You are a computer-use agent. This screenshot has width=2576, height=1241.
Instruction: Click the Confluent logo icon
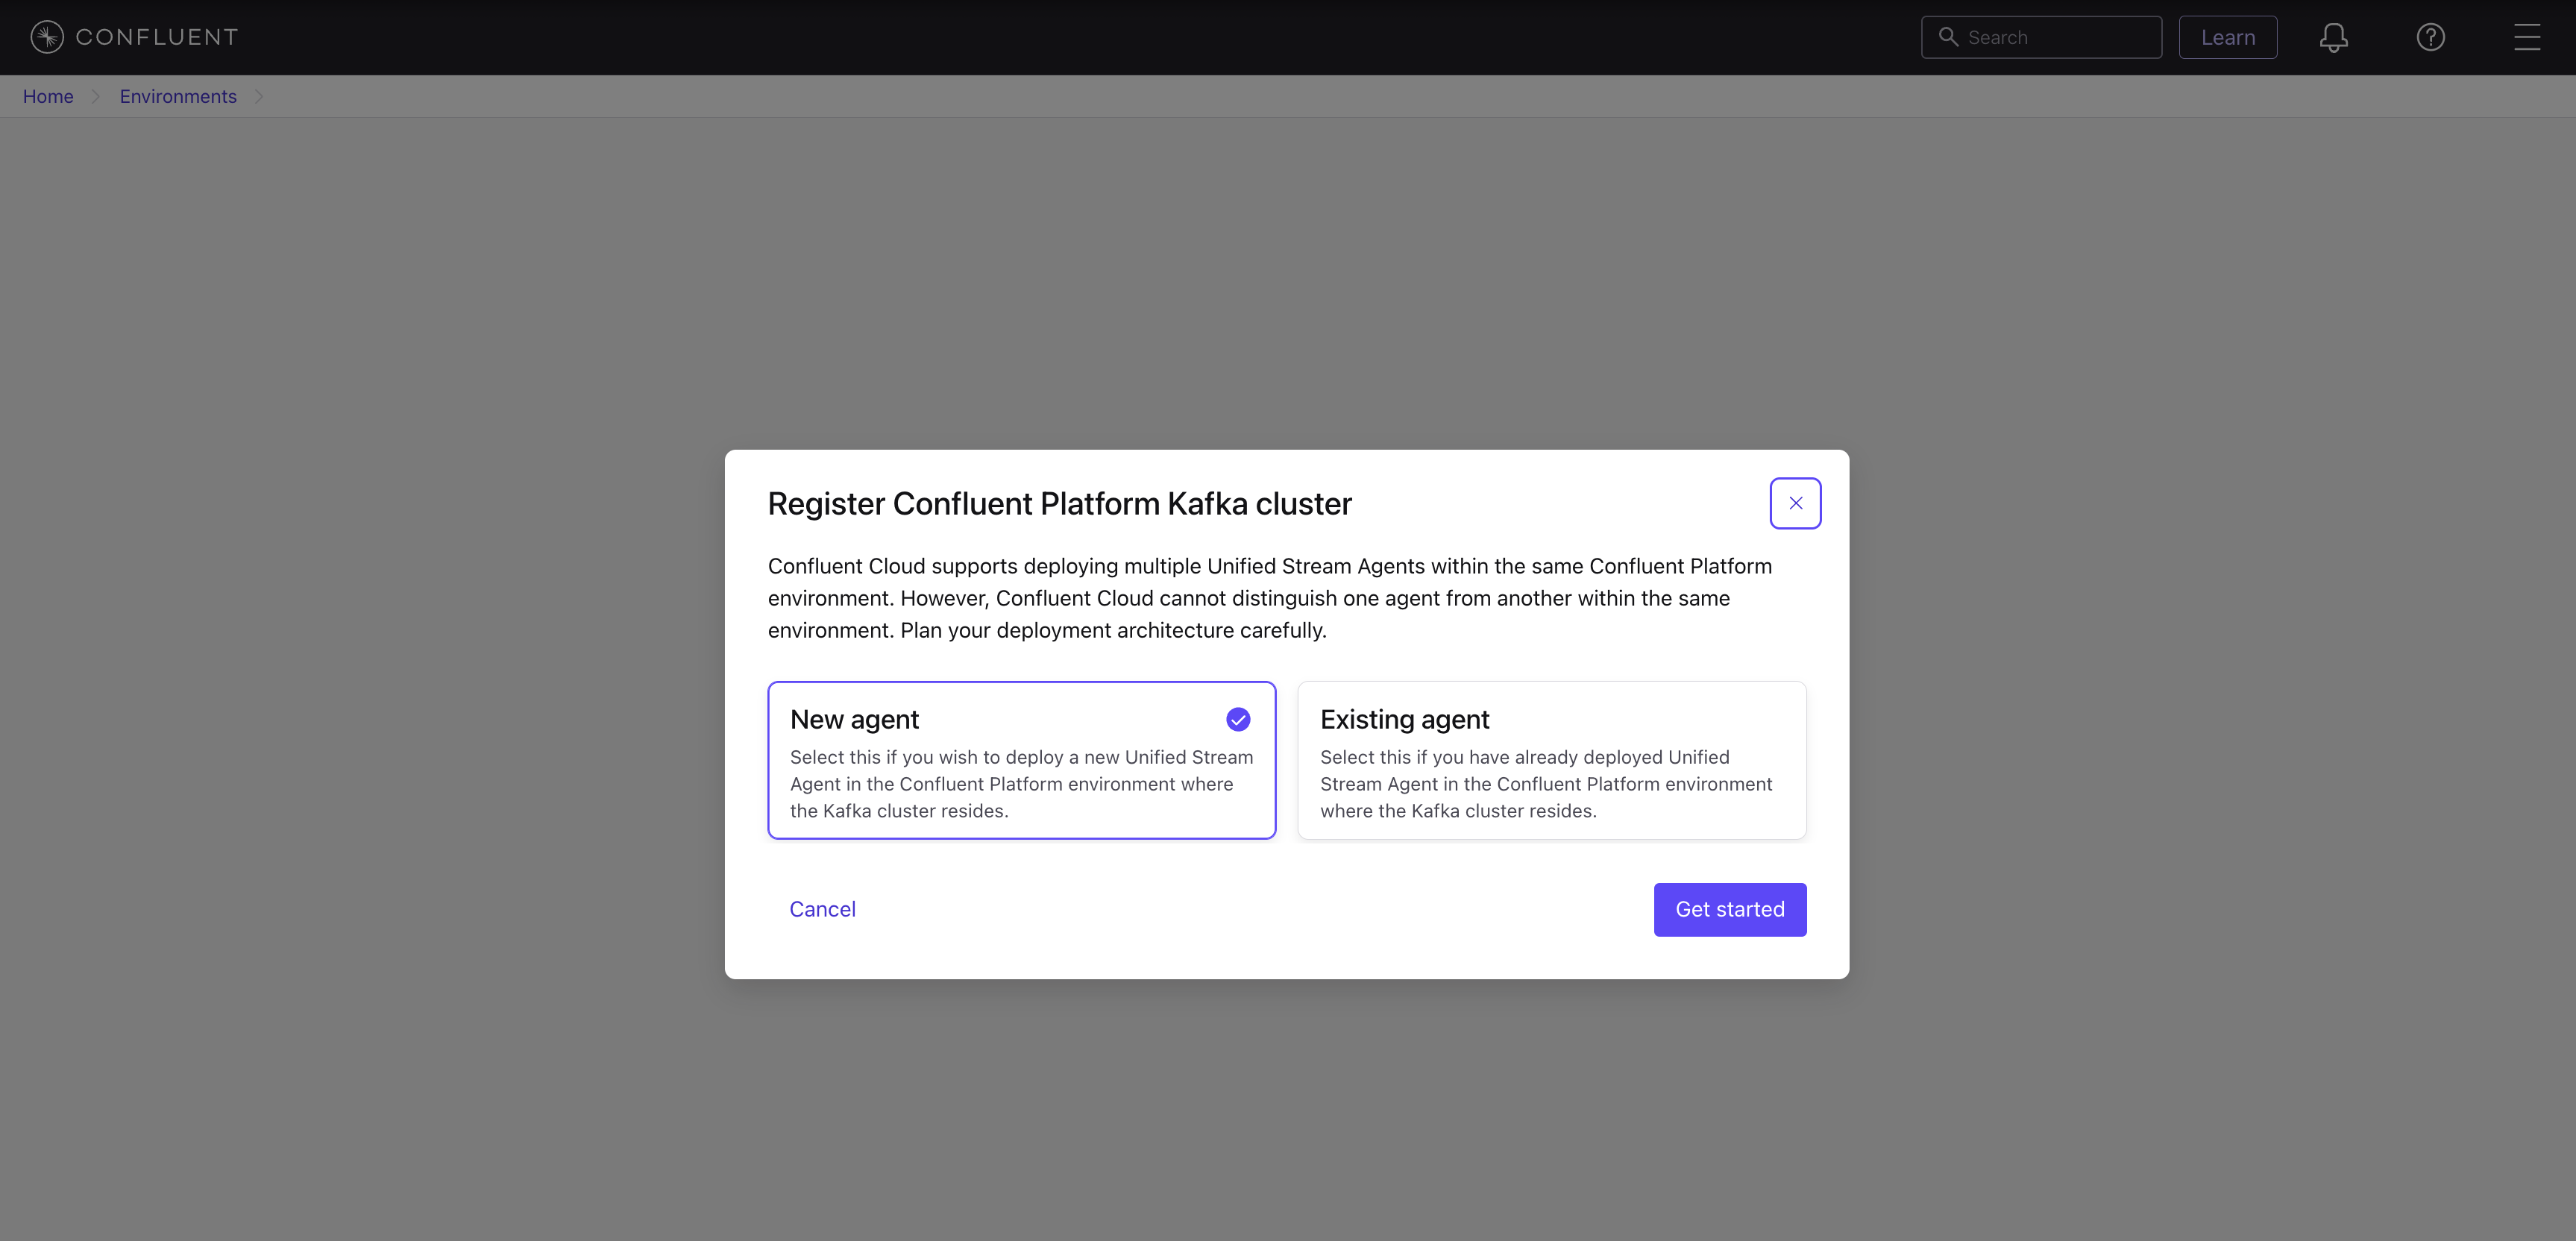(x=47, y=37)
